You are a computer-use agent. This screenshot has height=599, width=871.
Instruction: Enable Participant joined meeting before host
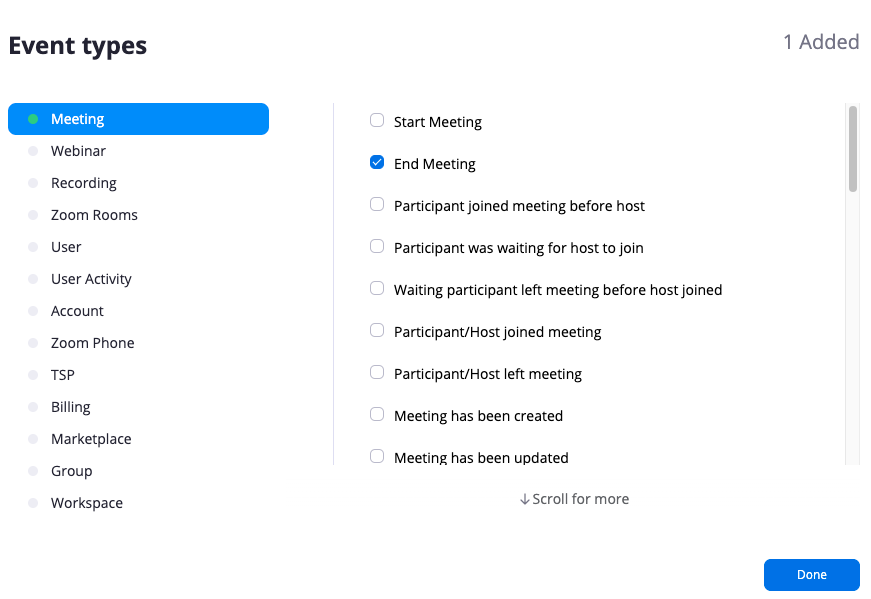[377, 205]
